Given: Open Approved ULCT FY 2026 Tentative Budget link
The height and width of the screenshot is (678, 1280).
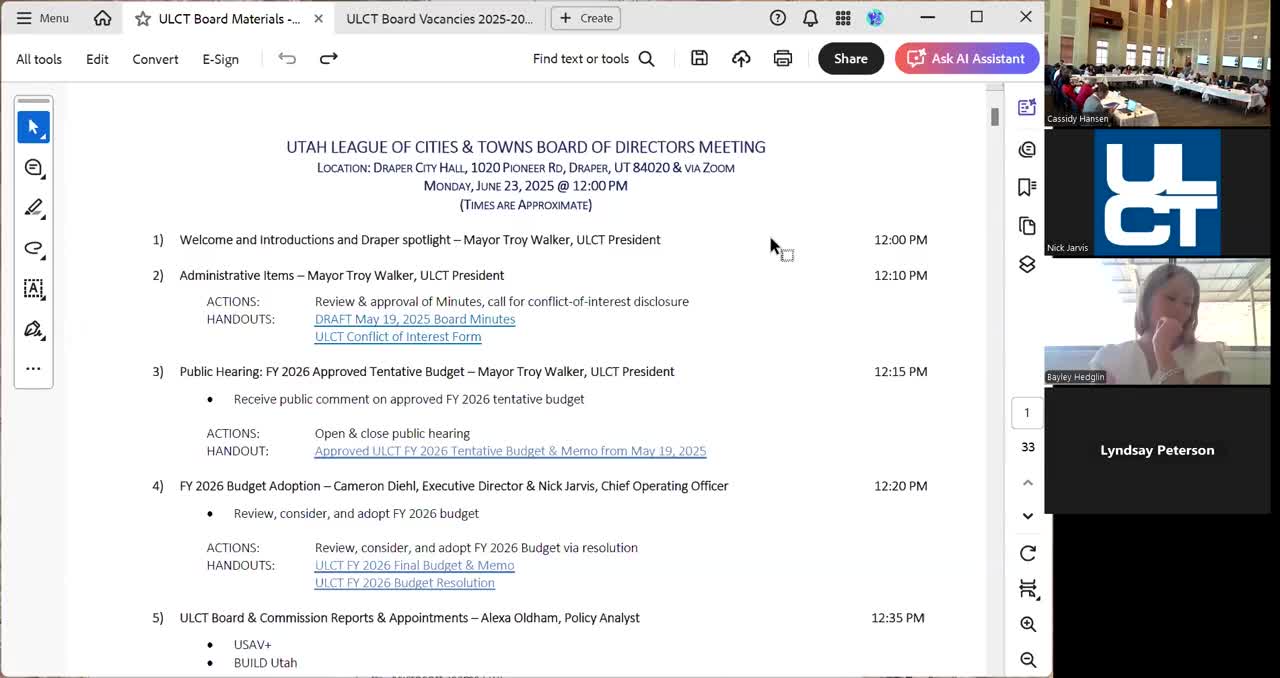Looking at the screenshot, I should pos(510,451).
